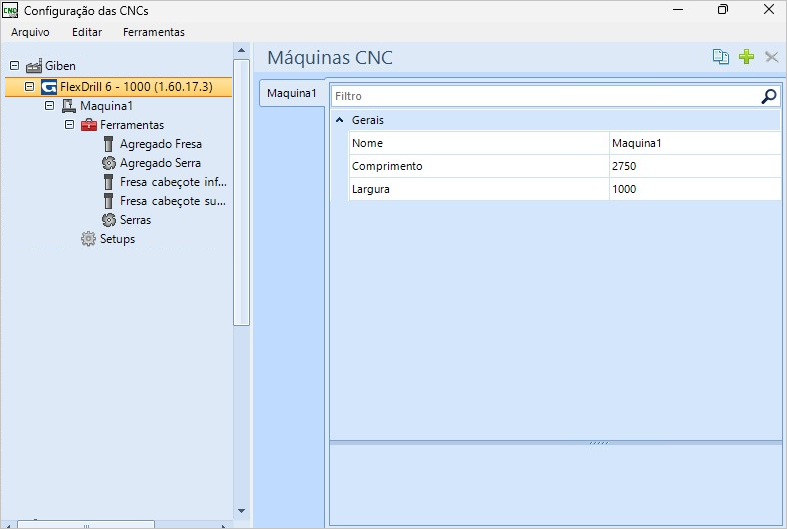This screenshot has height=529, width=787.
Task: Open the Arquivo menu
Action: [30, 32]
